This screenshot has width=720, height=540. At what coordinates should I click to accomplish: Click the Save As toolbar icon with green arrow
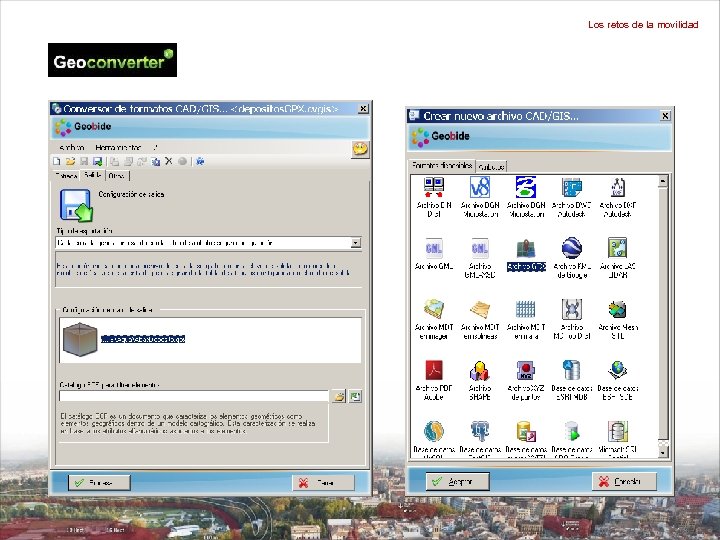point(97,161)
